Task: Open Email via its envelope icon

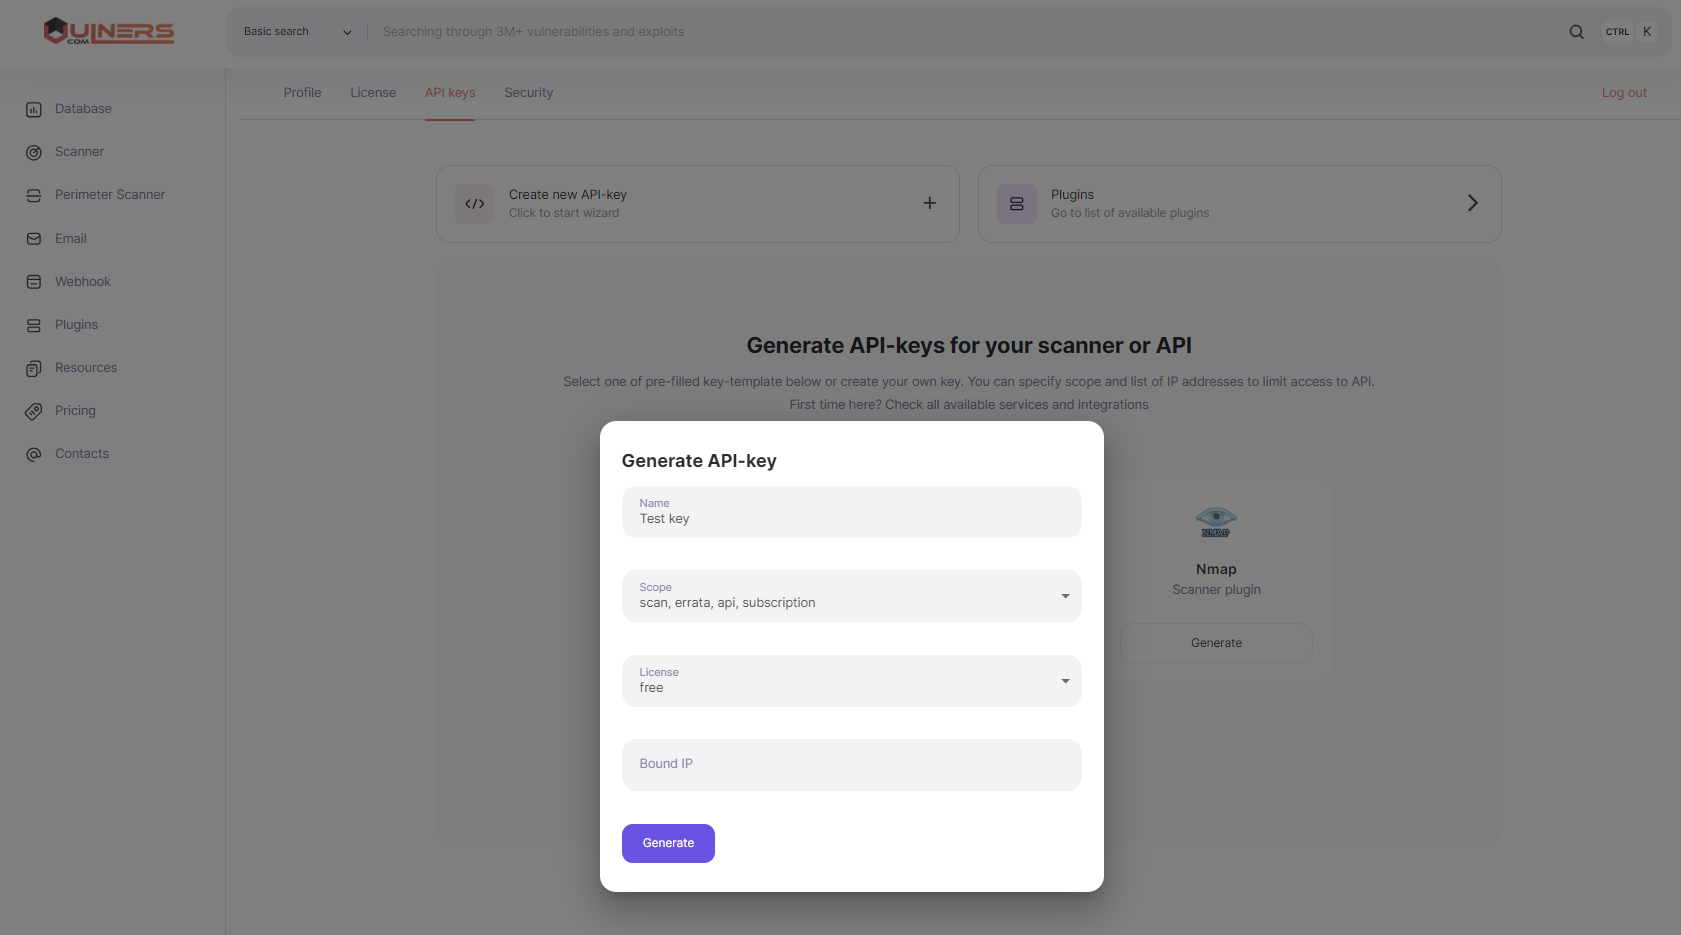Action: pyautogui.click(x=34, y=239)
